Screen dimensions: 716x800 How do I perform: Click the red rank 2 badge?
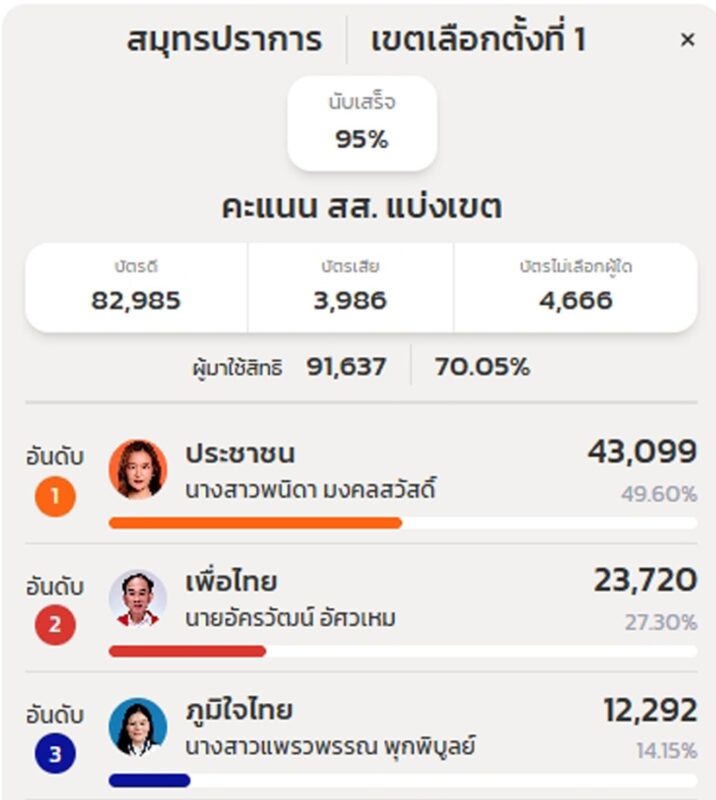click(55, 626)
